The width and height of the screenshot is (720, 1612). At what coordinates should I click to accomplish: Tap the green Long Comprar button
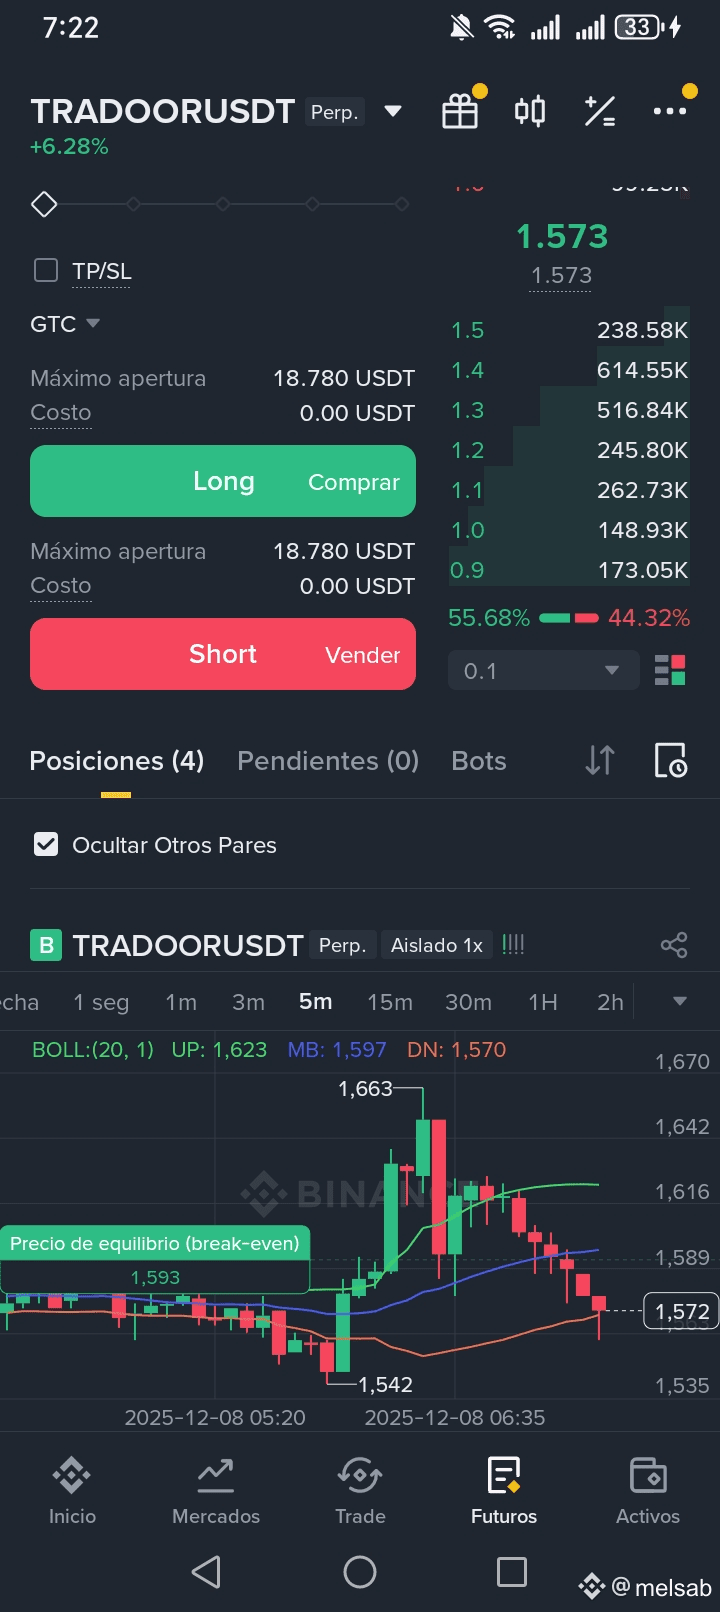click(x=223, y=481)
